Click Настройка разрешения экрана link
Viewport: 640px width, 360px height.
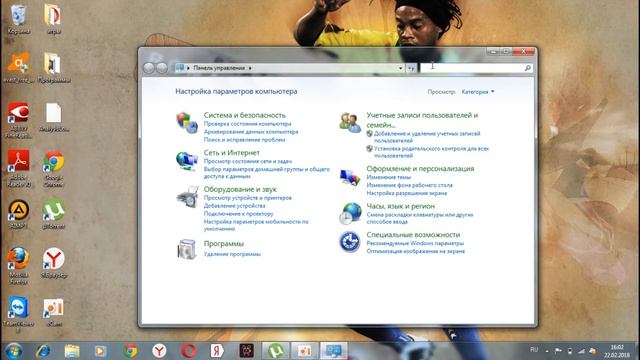pyautogui.click(x=407, y=193)
